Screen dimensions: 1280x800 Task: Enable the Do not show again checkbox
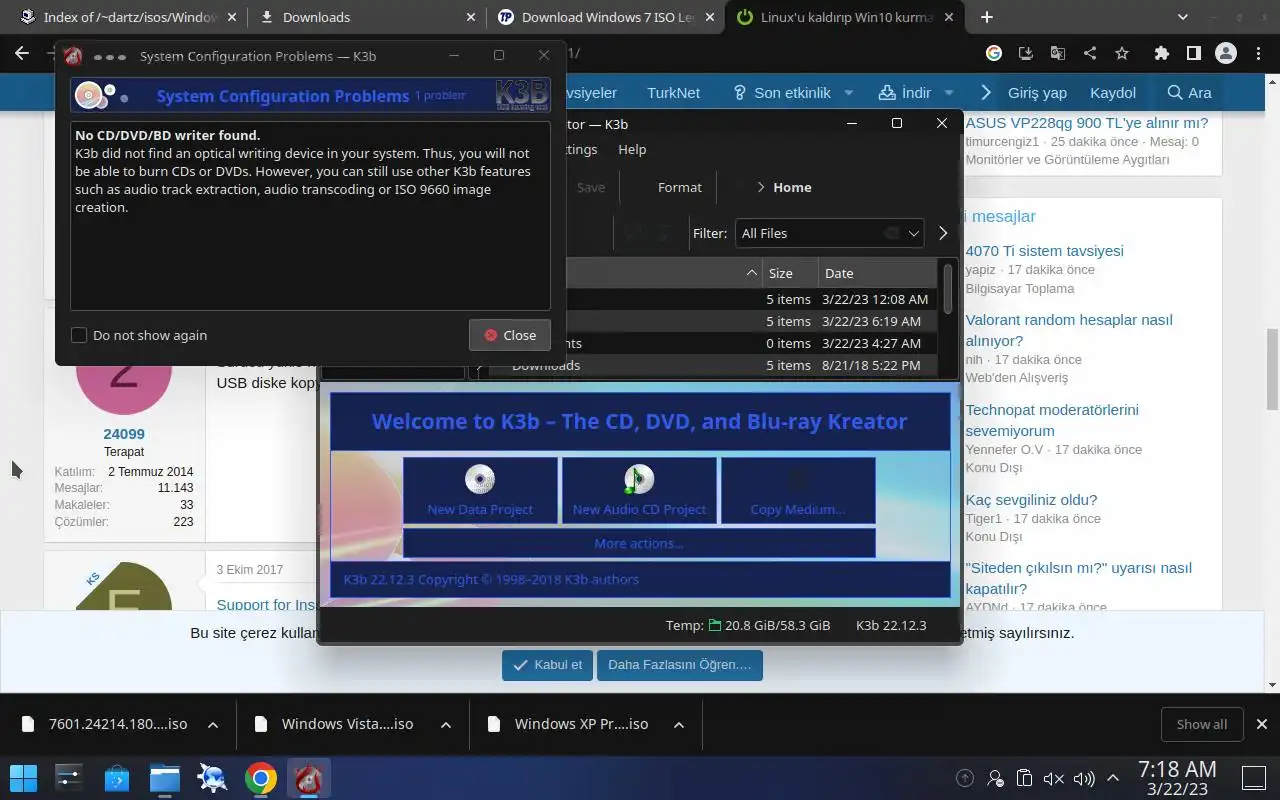coord(79,335)
